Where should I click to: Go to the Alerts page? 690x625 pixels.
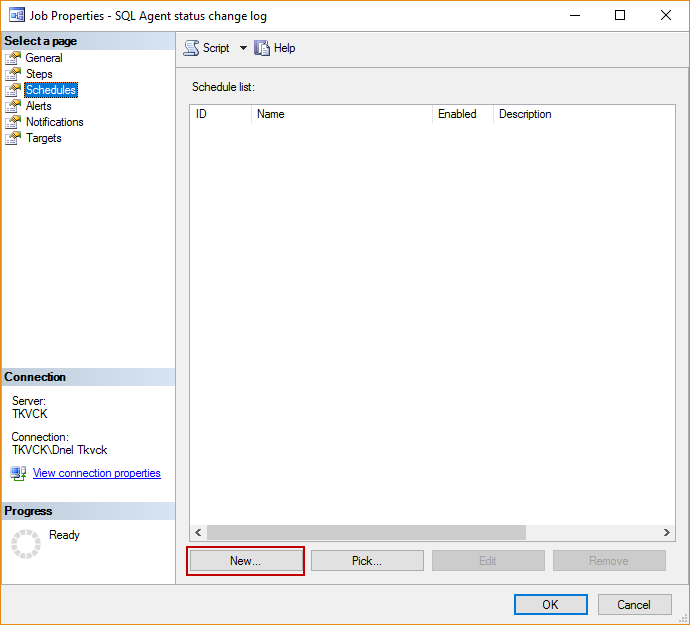coord(38,106)
